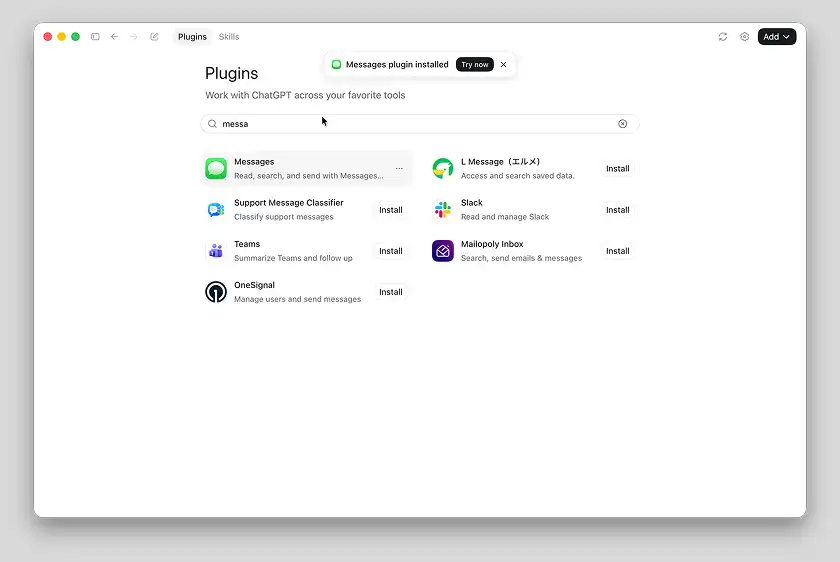Install the L Message plugin
Screen dimensions: 840x562
coord(618,169)
